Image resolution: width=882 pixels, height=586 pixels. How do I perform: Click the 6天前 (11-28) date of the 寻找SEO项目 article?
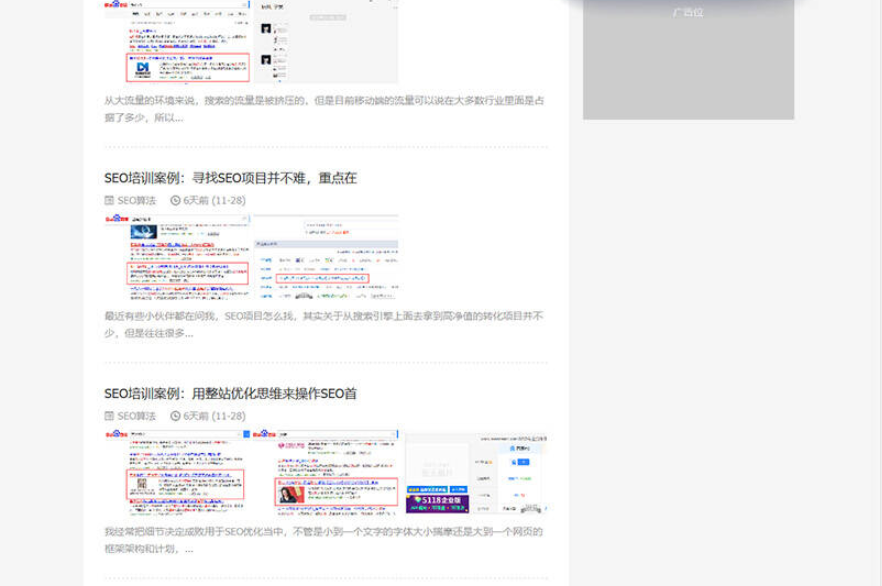[214, 200]
